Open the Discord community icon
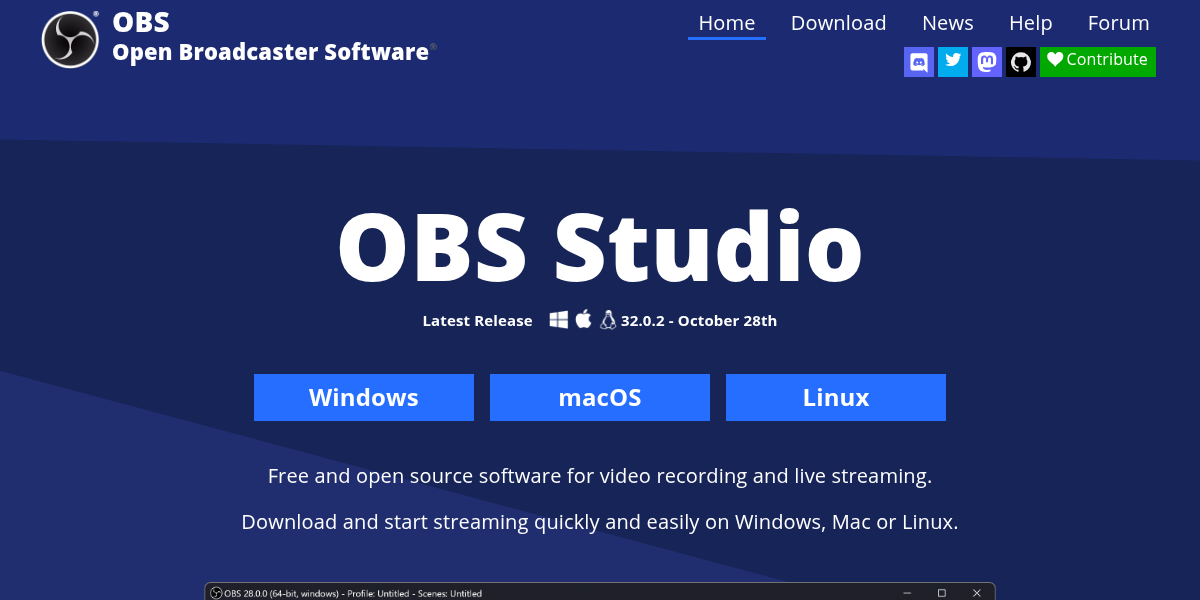The image size is (1200, 600). click(918, 61)
